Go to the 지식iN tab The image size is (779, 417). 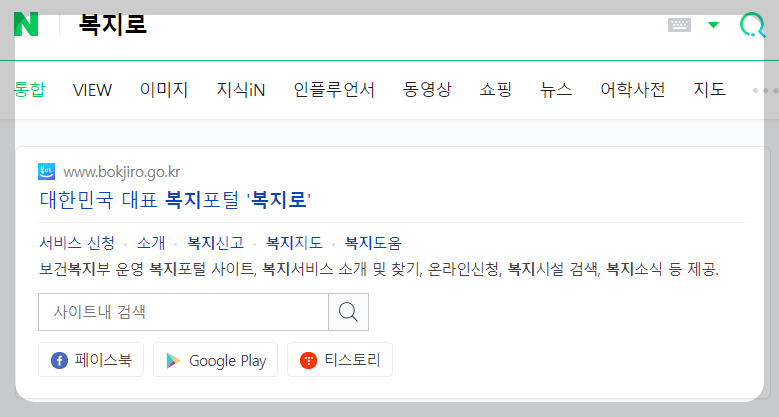click(240, 90)
